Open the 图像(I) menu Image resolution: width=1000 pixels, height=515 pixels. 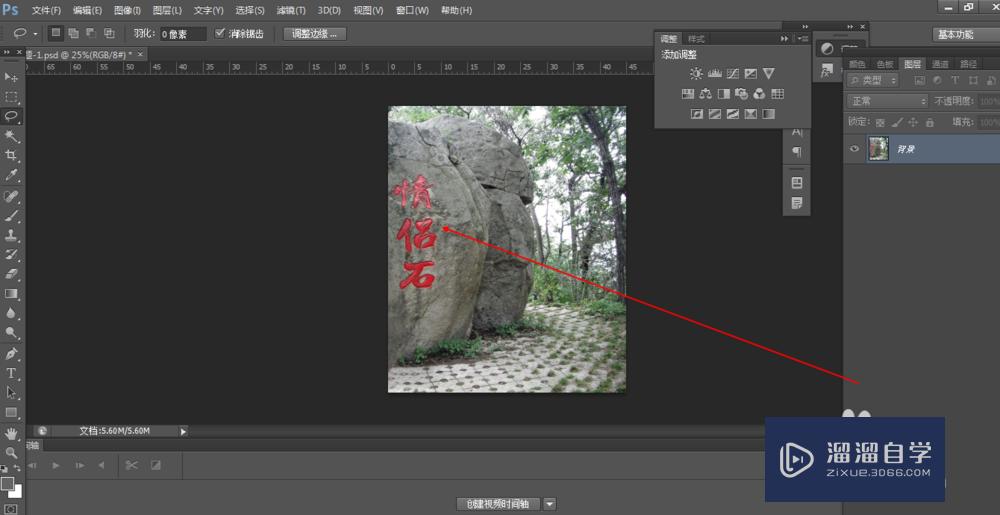pyautogui.click(x=128, y=11)
